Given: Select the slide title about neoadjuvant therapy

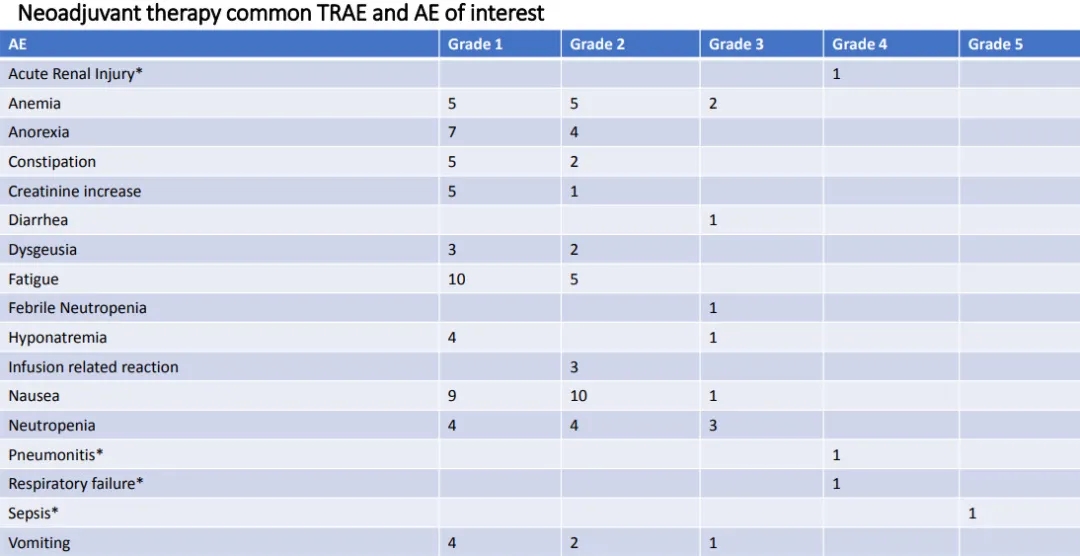Looking at the screenshot, I should [281, 13].
